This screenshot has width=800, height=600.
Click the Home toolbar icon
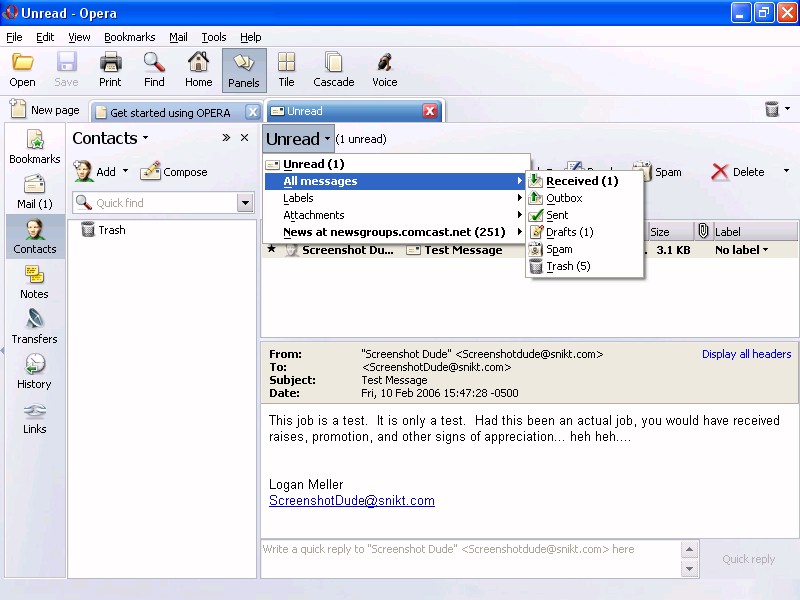pos(198,70)
